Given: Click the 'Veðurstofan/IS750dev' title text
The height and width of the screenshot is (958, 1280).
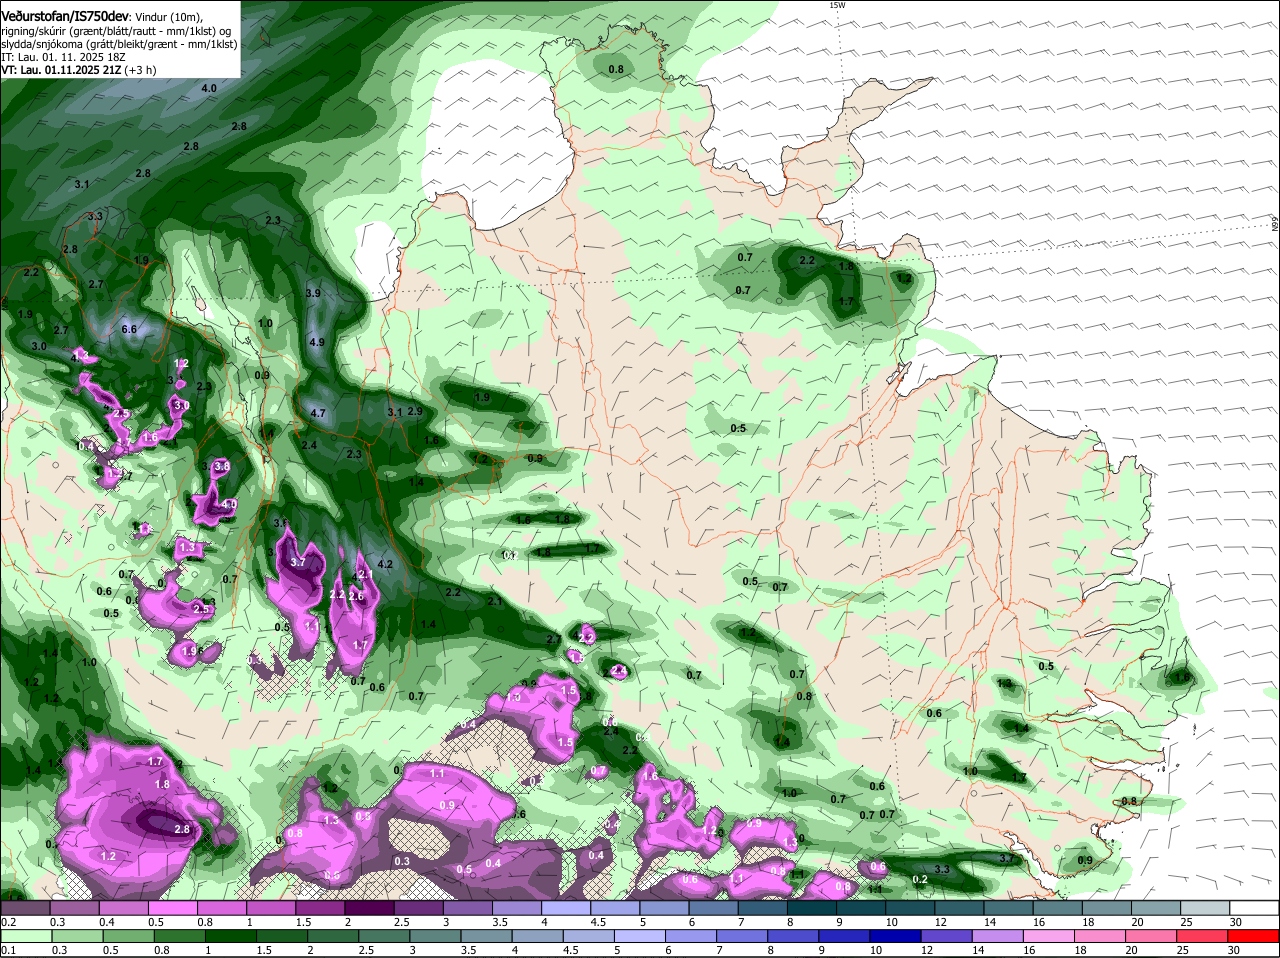Looking at the screenshot, I should 65,17.
